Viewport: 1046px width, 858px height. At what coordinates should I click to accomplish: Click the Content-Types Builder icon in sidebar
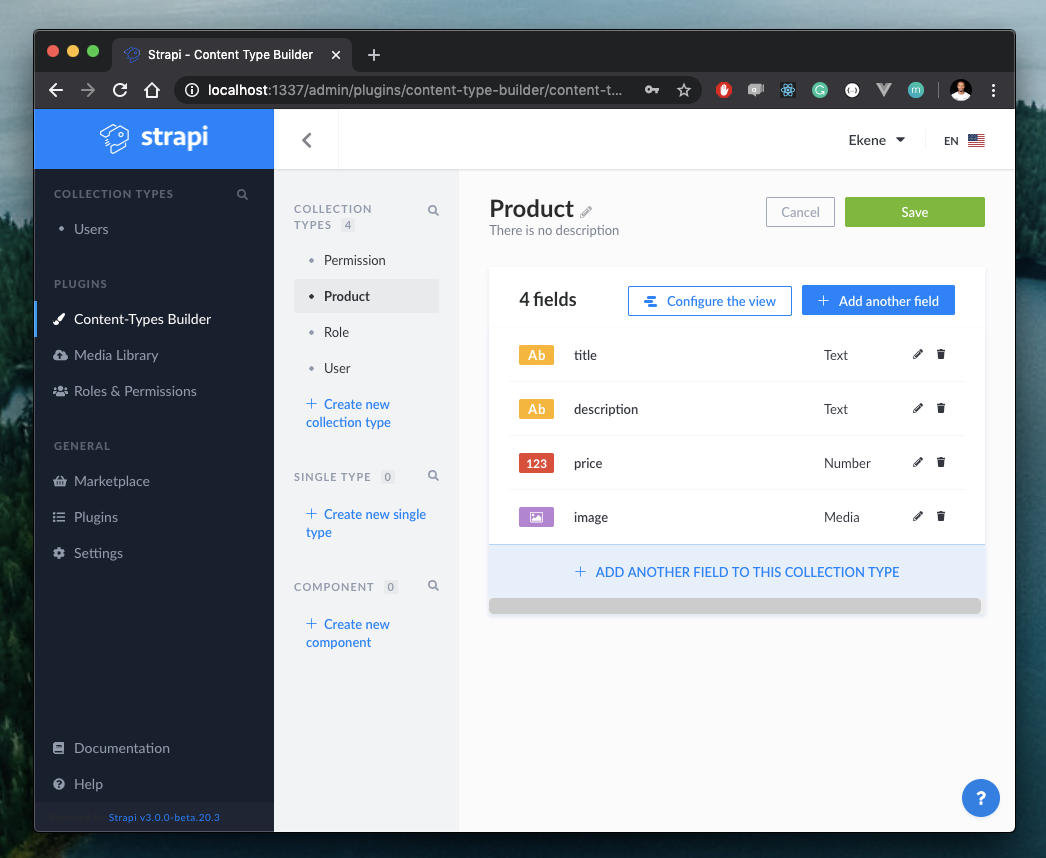[57, 319]
